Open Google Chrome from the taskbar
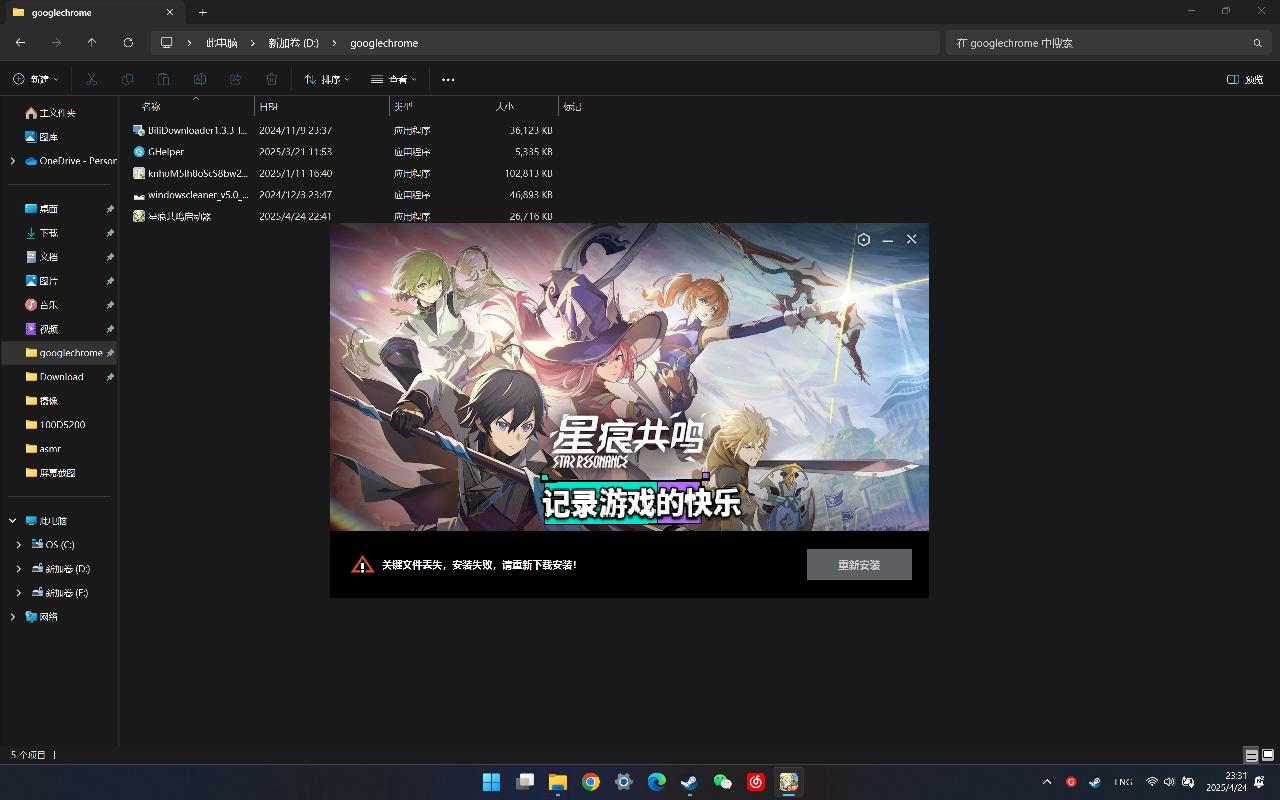The image size is (1280, 800). click(x=590, y=782)
